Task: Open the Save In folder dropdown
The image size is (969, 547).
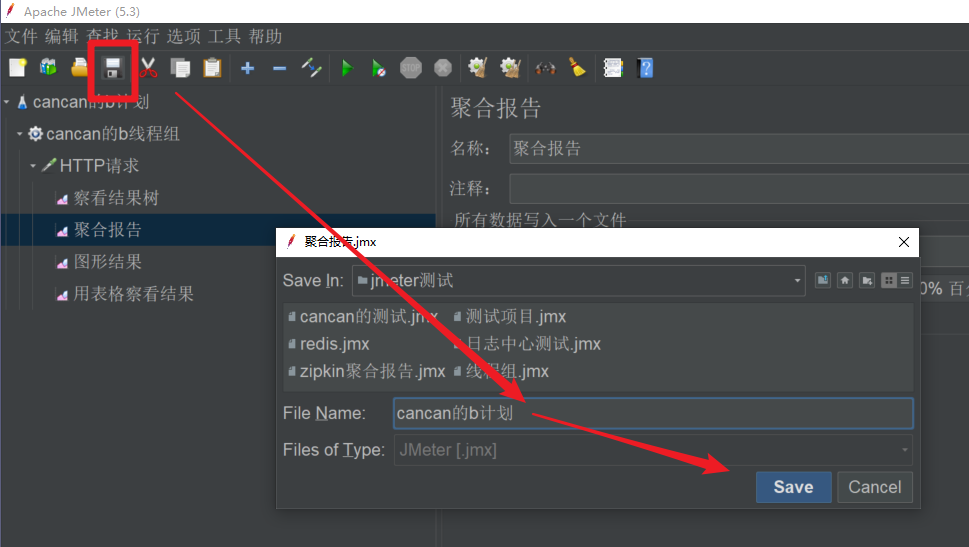Action: click(x=797, y=281)
